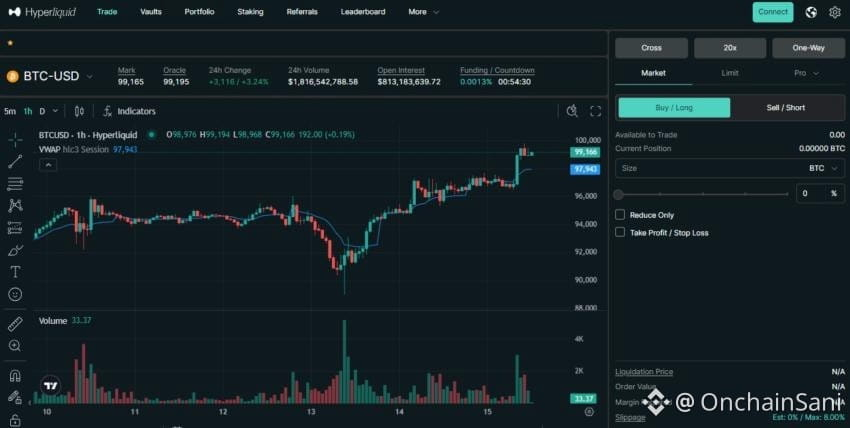Open the Trade navigation item
The height and width of the screenshot is (428, 850).
pyautogui.click(x=107, y=12)
